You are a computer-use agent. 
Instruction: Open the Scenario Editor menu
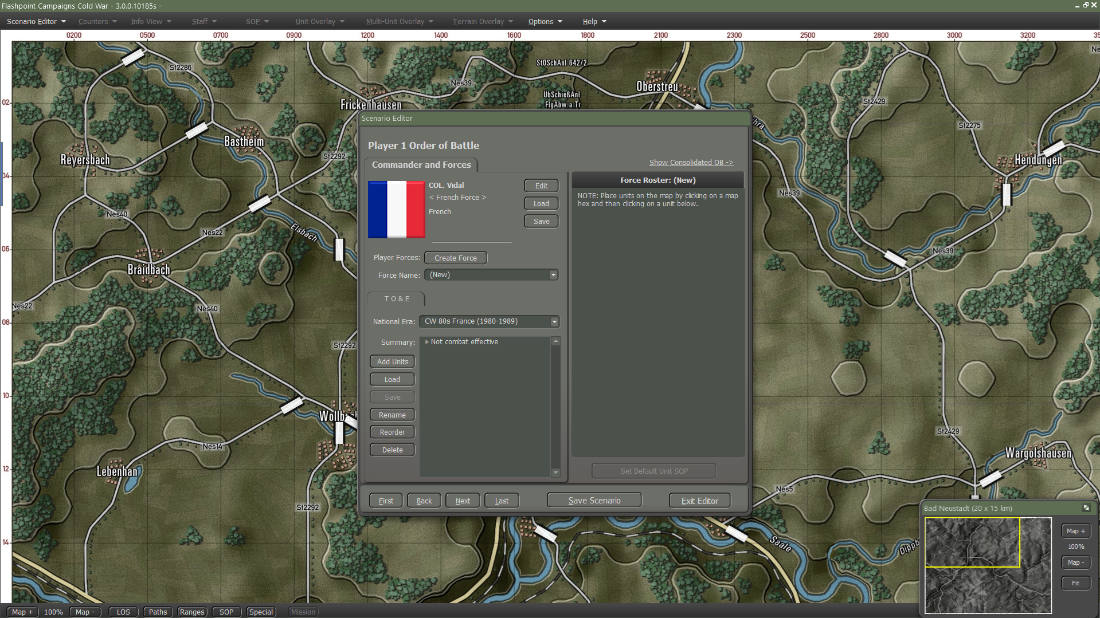36,21
